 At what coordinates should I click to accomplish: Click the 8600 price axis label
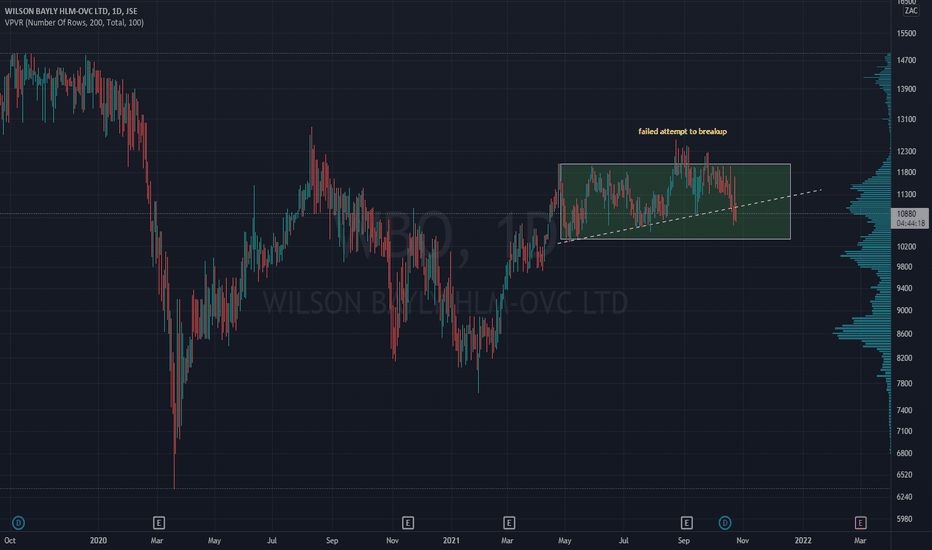point(905,334)
